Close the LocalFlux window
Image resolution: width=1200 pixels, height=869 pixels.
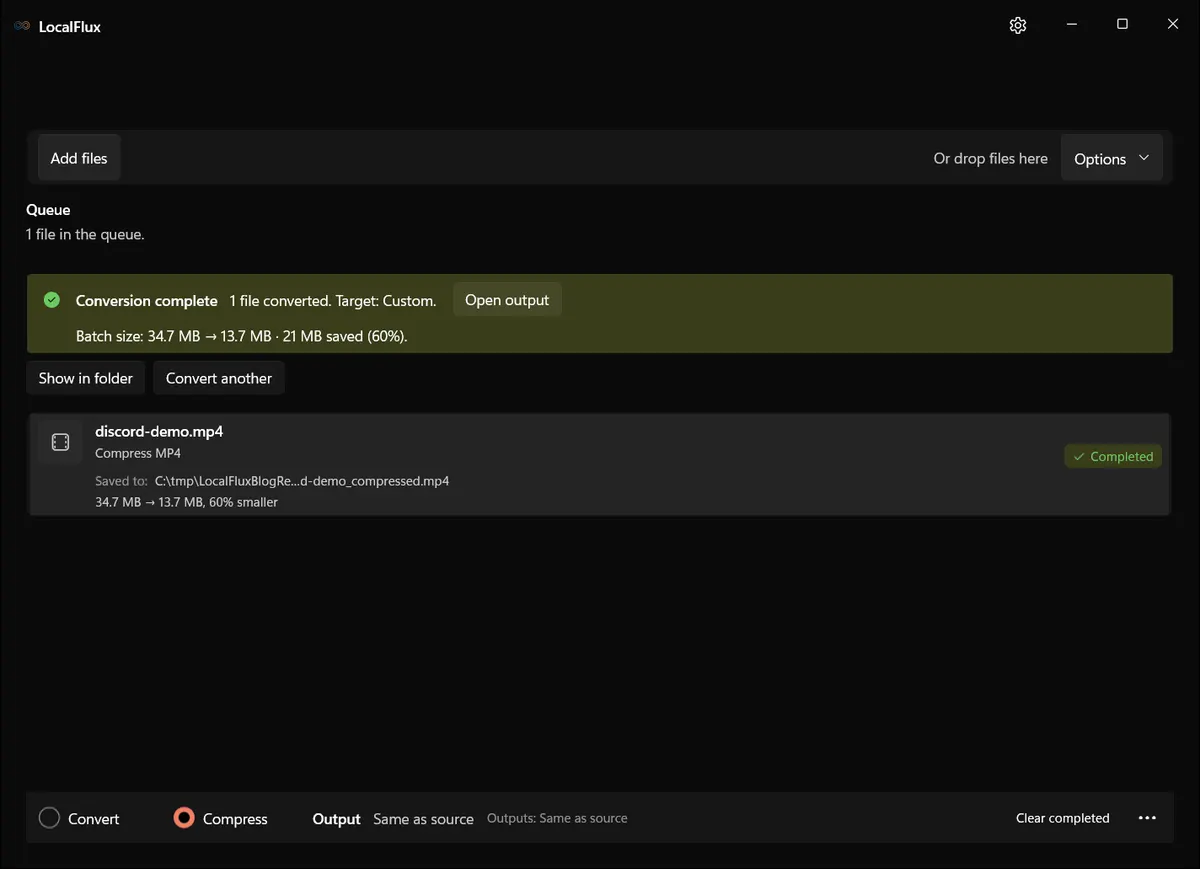(x=1173, y=25)
